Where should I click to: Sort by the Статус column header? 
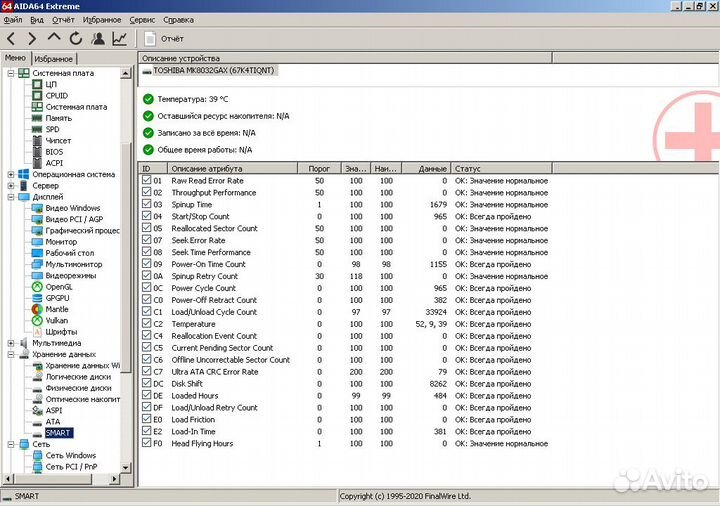point(501,169)
